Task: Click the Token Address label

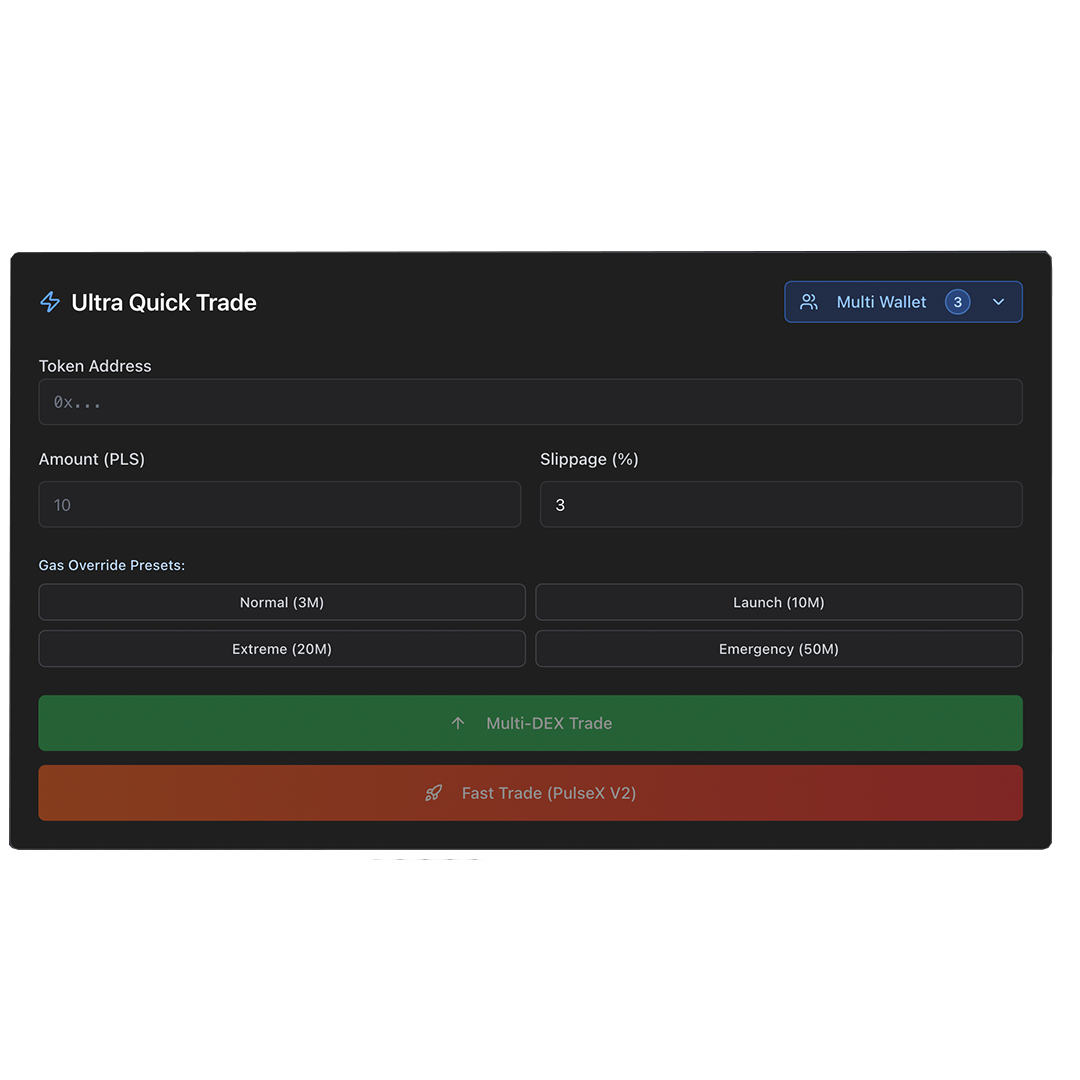Action: 95,366
